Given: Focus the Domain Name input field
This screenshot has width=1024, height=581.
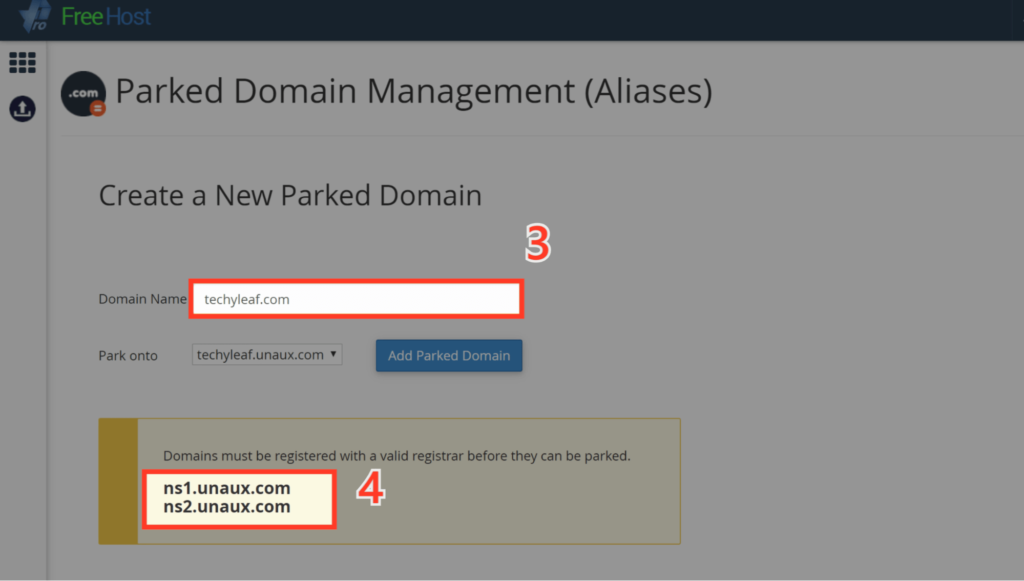Looking at the screenshot, I should click(357, 299).
